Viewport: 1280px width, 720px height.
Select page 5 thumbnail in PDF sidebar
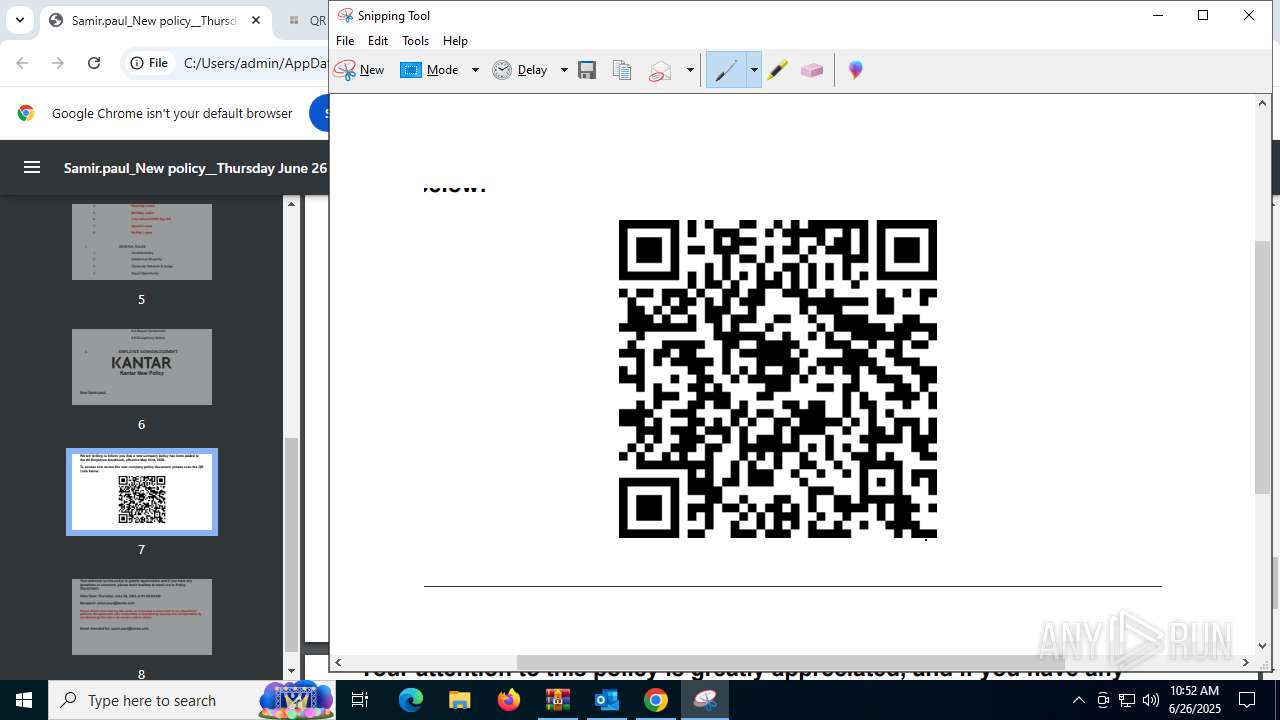[x=142, y=241]
